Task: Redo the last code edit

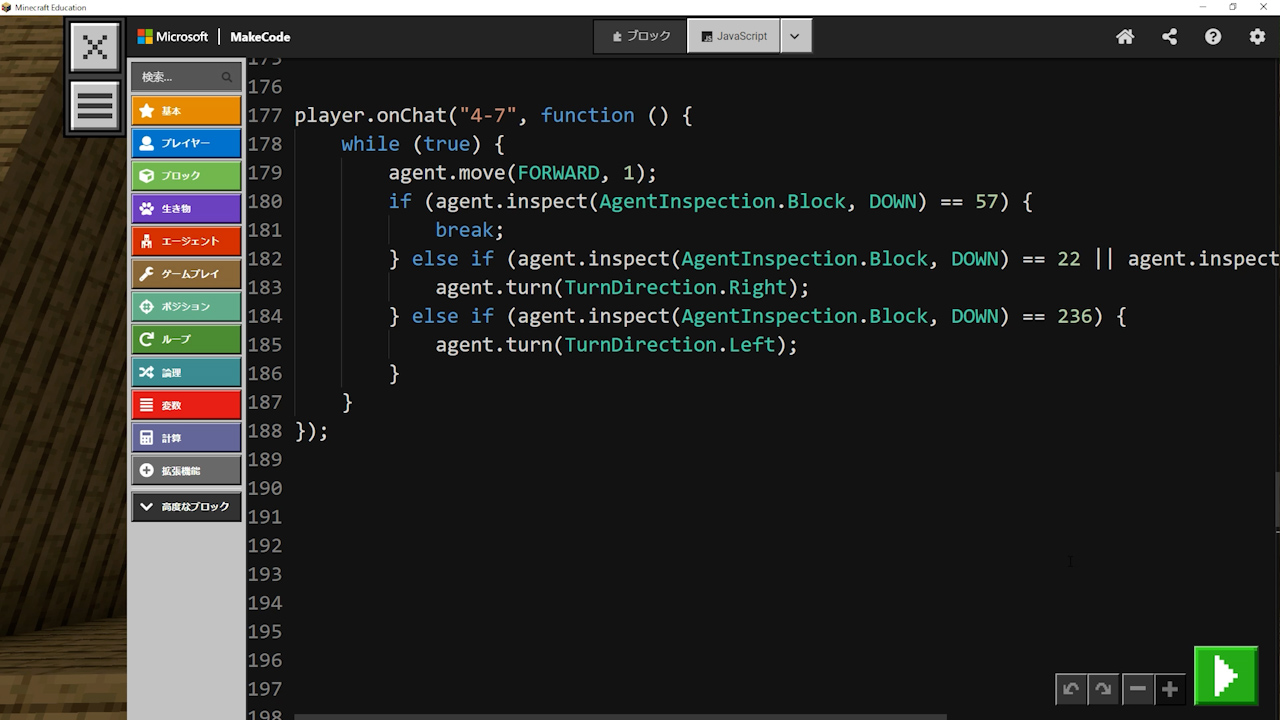Action: pos(1103,689)
